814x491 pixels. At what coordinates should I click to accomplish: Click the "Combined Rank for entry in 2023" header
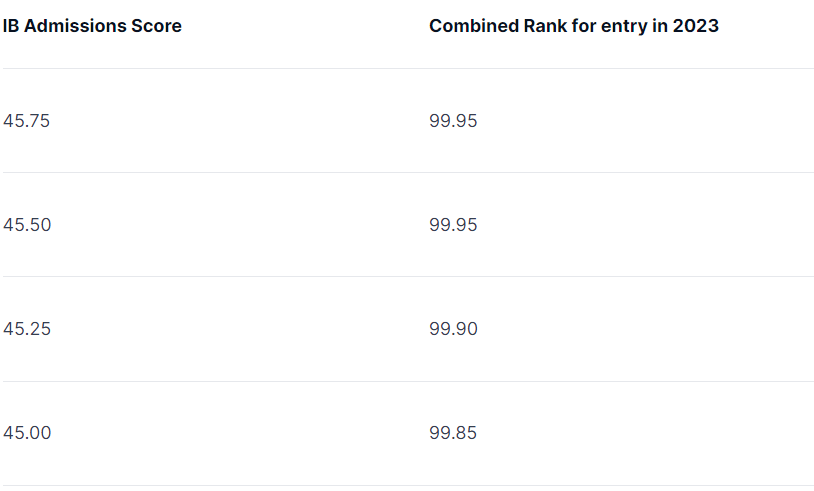(x=574, y=26)
